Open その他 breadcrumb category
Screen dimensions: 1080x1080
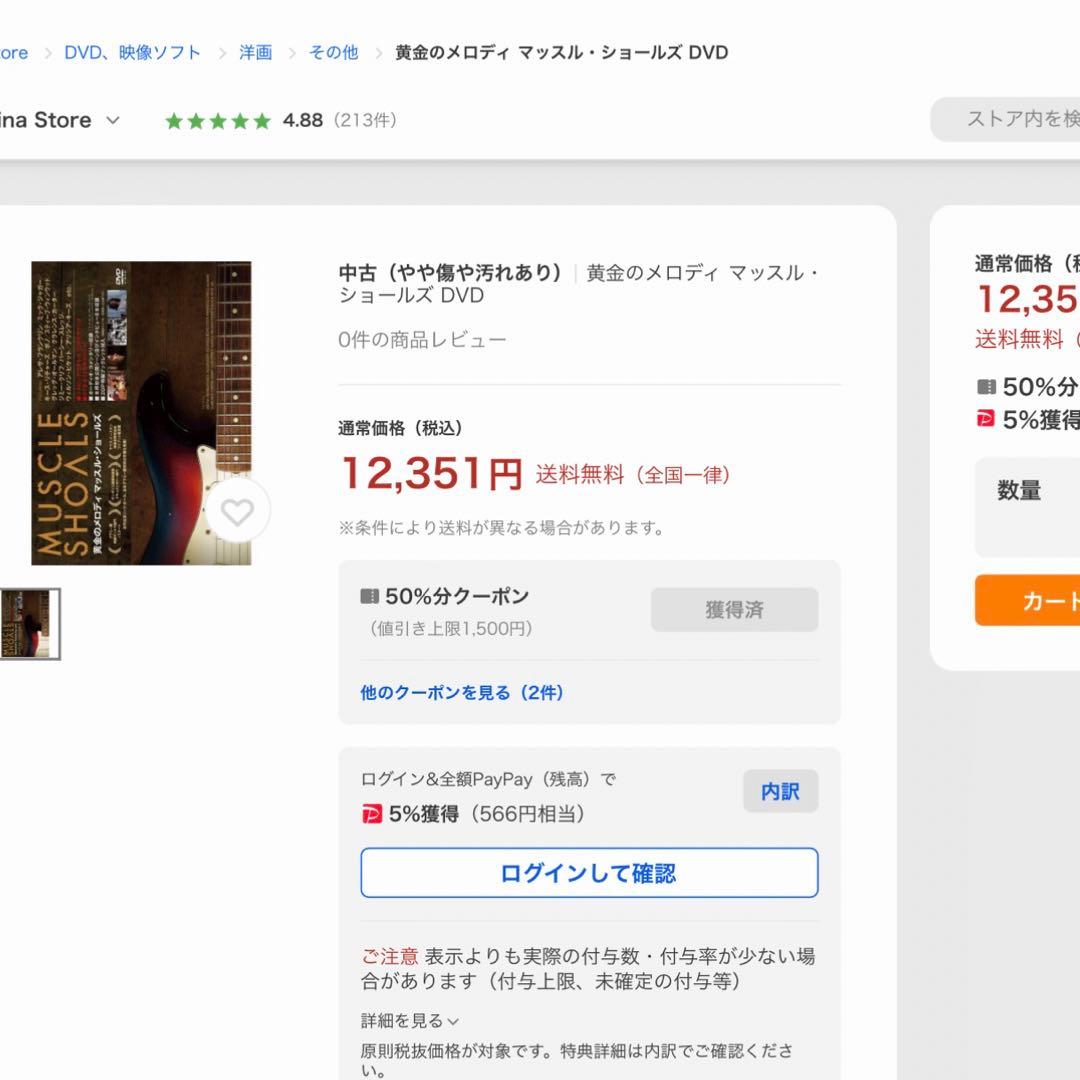333,52
